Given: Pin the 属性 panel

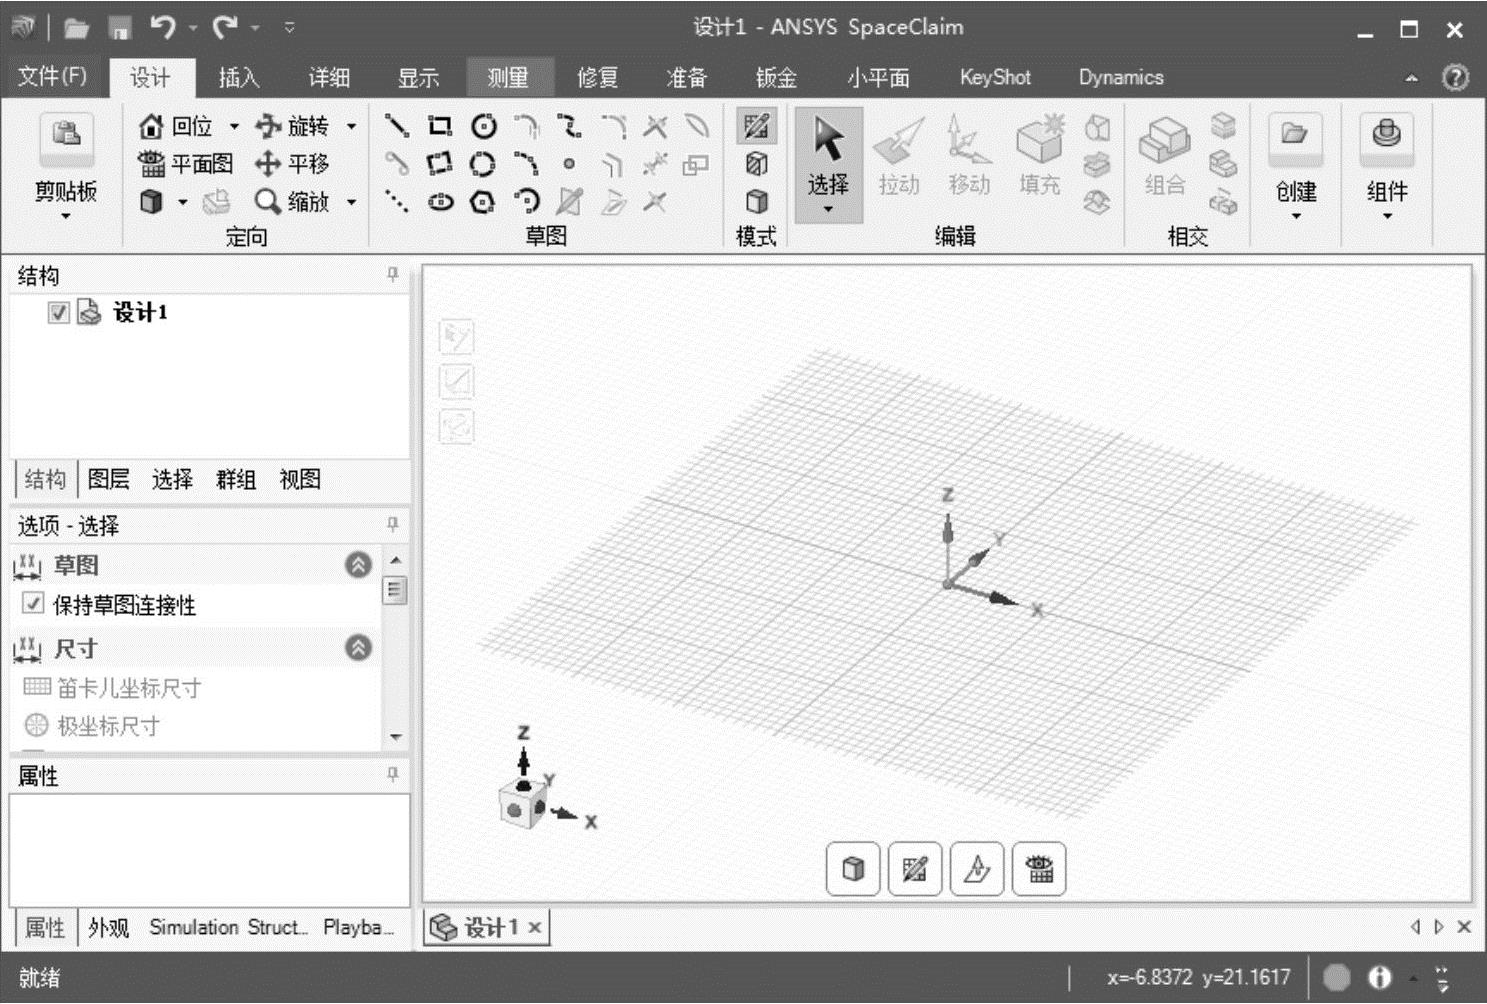Looking at the screenshot, I should (x=393, y=774).
